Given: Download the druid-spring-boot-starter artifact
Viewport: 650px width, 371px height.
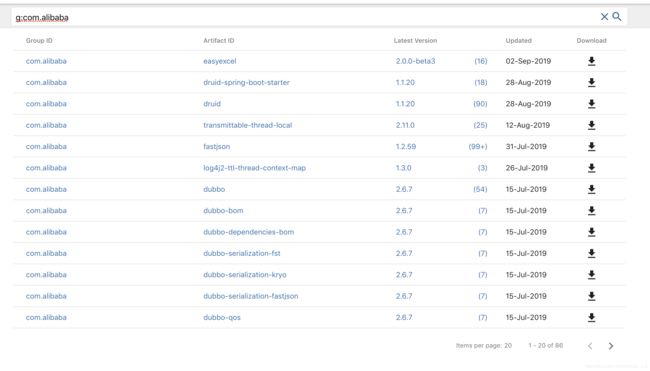Looking at the screenshot, I should (x=592, y=82).
